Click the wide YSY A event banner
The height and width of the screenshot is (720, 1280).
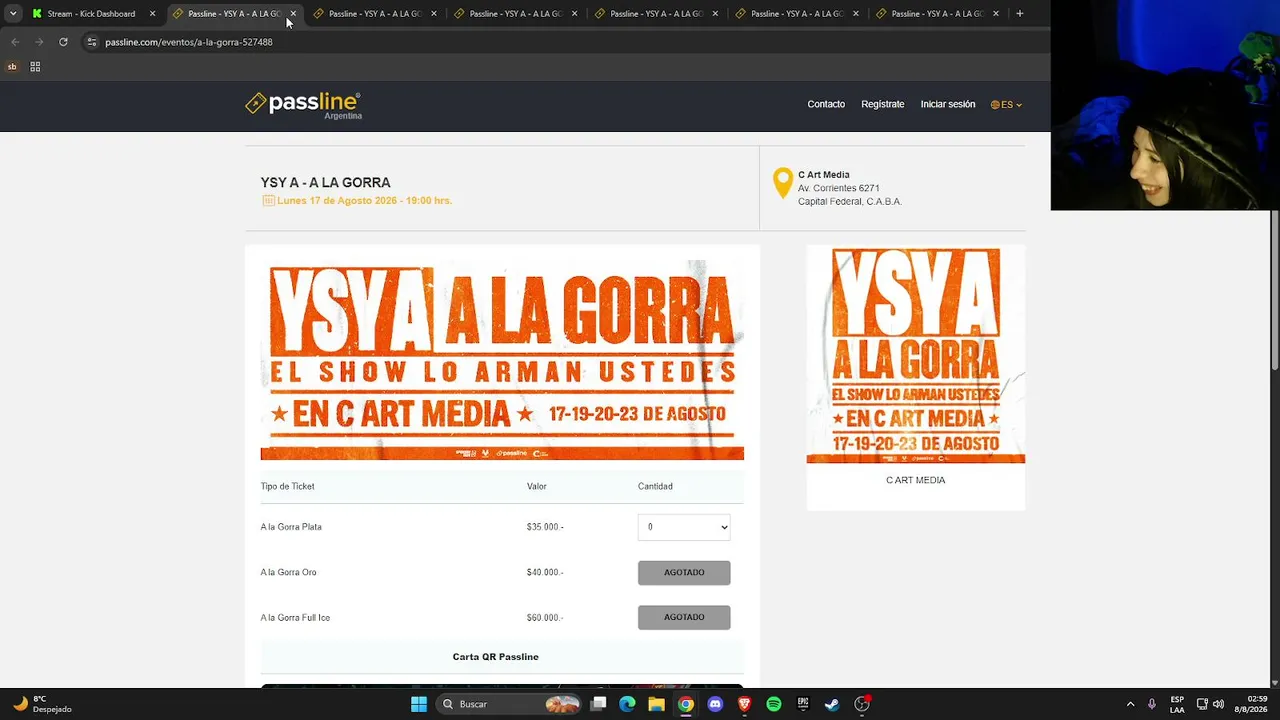(x=502, y=360)
